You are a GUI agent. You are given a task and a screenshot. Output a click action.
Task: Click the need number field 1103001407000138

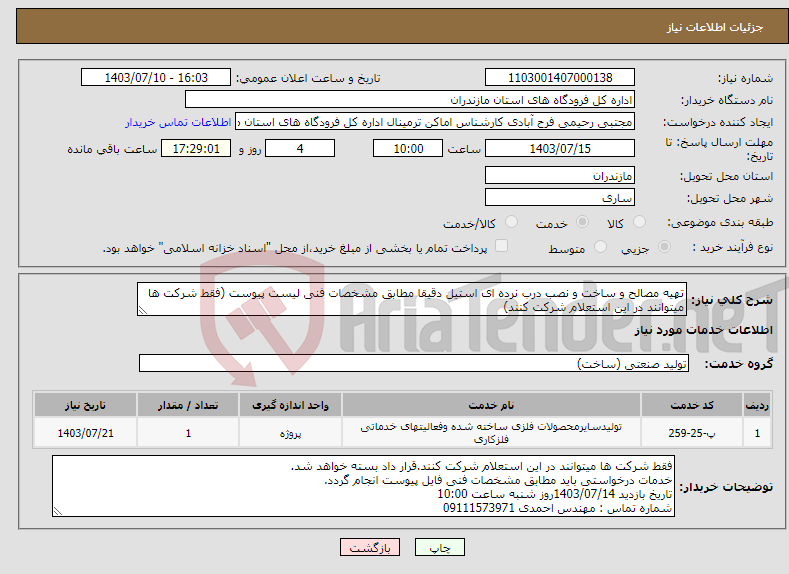[x=560, y=77]
